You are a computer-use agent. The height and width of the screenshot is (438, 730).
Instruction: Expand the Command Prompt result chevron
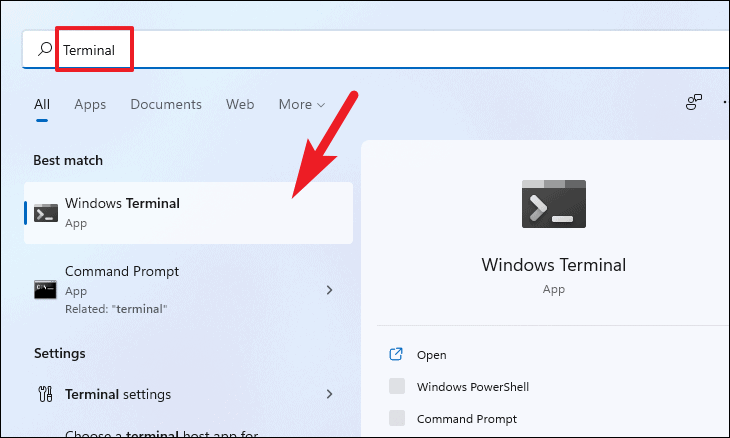click(329, 290)
